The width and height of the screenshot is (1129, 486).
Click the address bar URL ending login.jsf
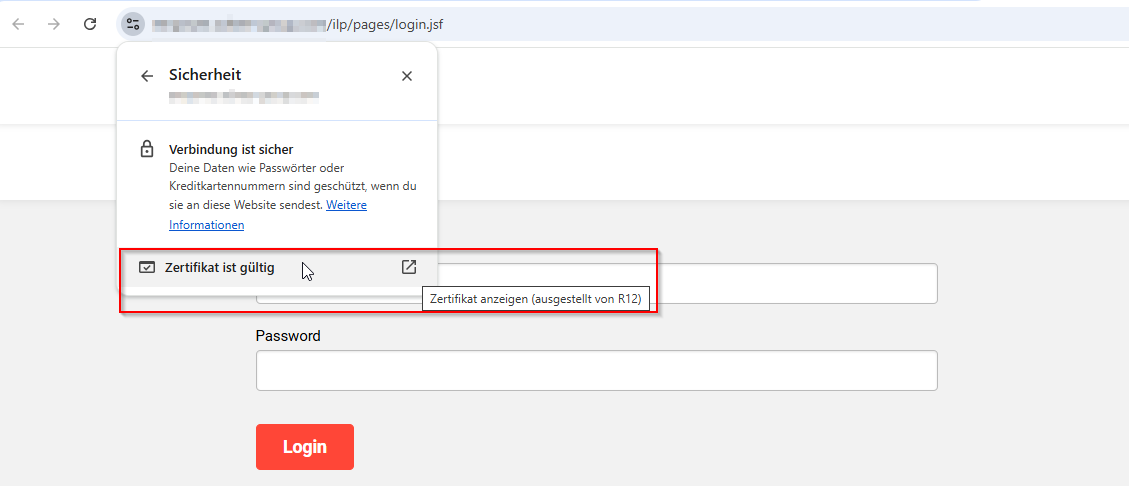[x=384, y=24]
